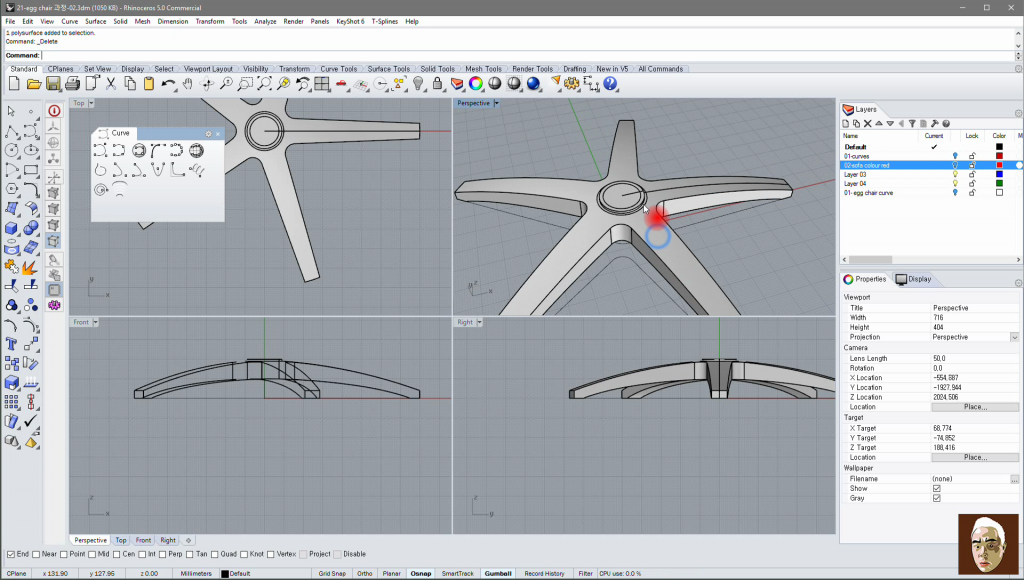1024x580 pixels.
Task: Click the layer filter funnel icon
Action: (912, 123)
